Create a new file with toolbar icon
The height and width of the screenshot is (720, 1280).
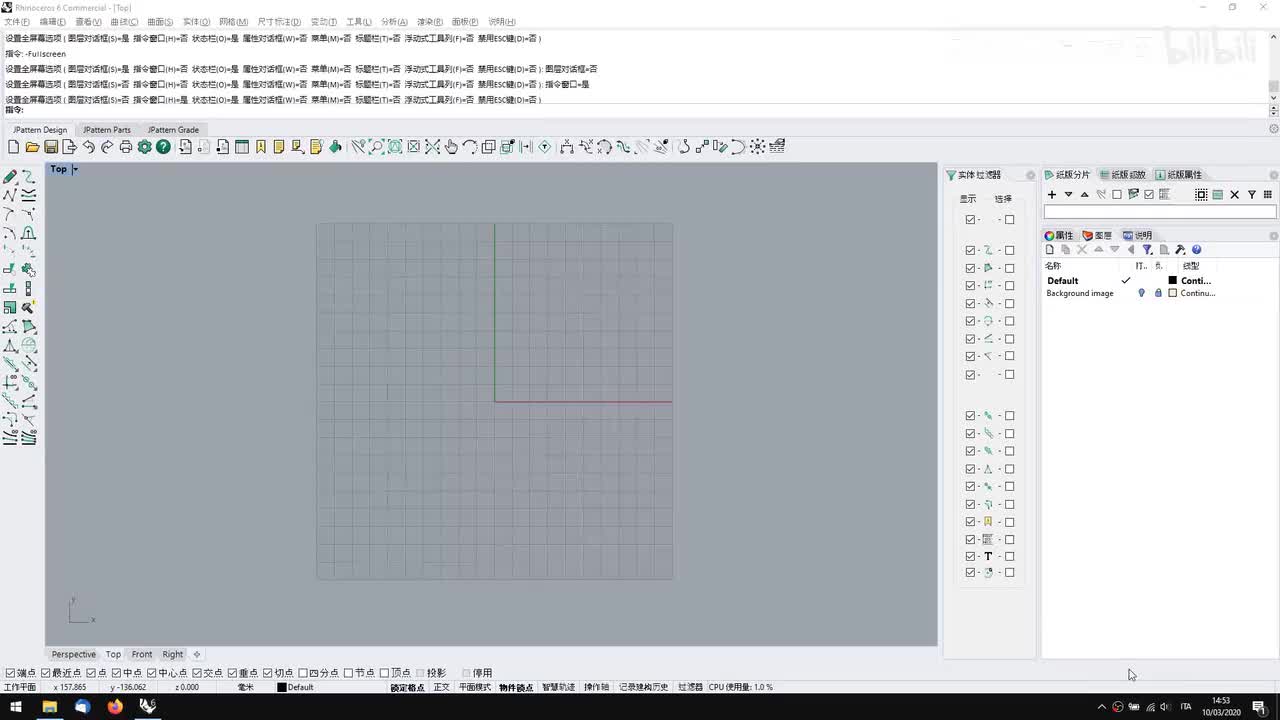pyautogui.click(x=13, y=147)
